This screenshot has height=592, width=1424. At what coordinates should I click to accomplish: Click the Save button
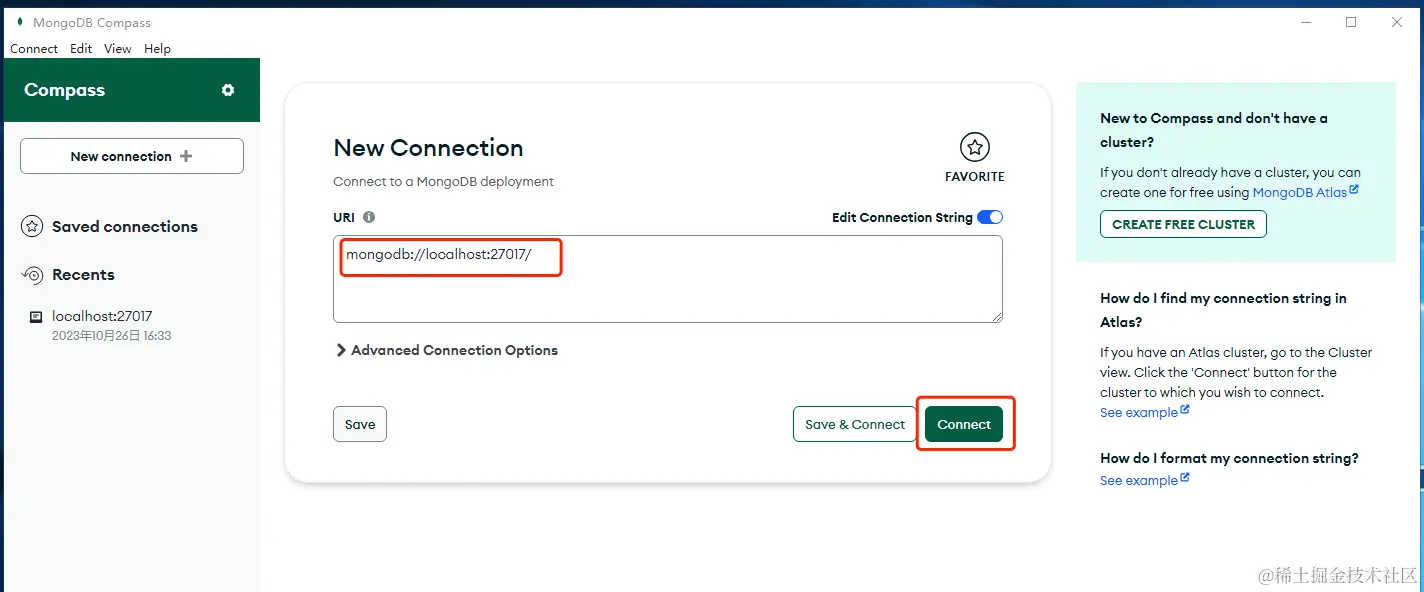tap(360, 424)
